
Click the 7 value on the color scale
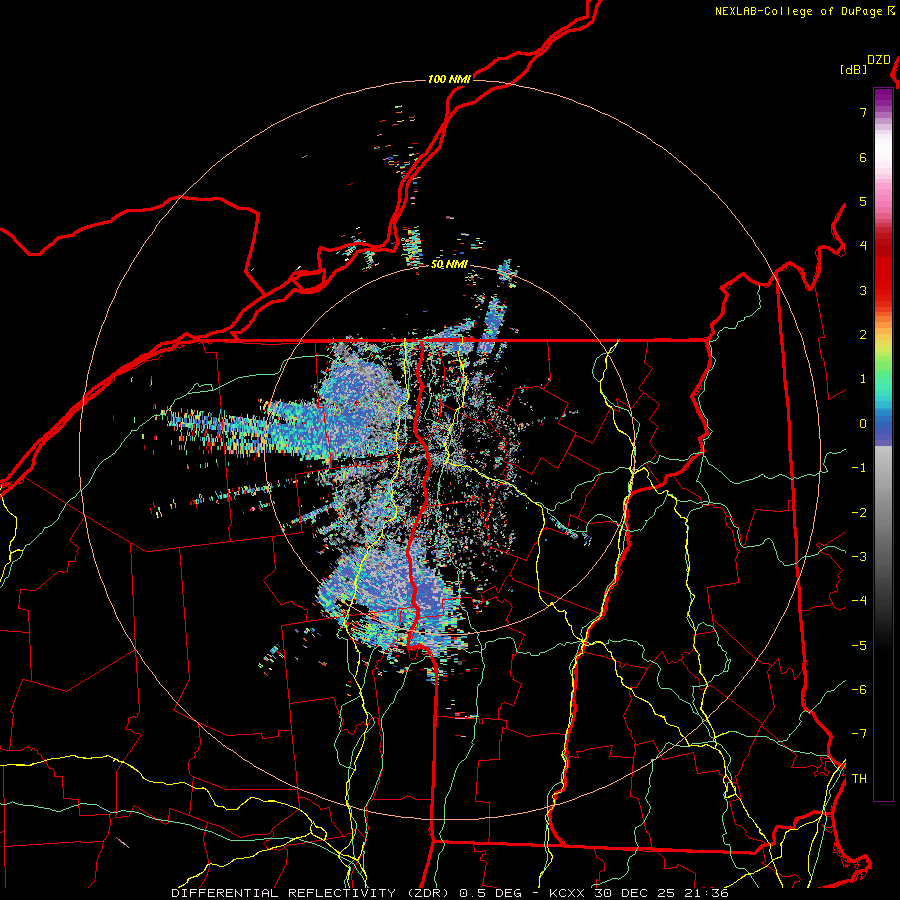coord(863,112)
